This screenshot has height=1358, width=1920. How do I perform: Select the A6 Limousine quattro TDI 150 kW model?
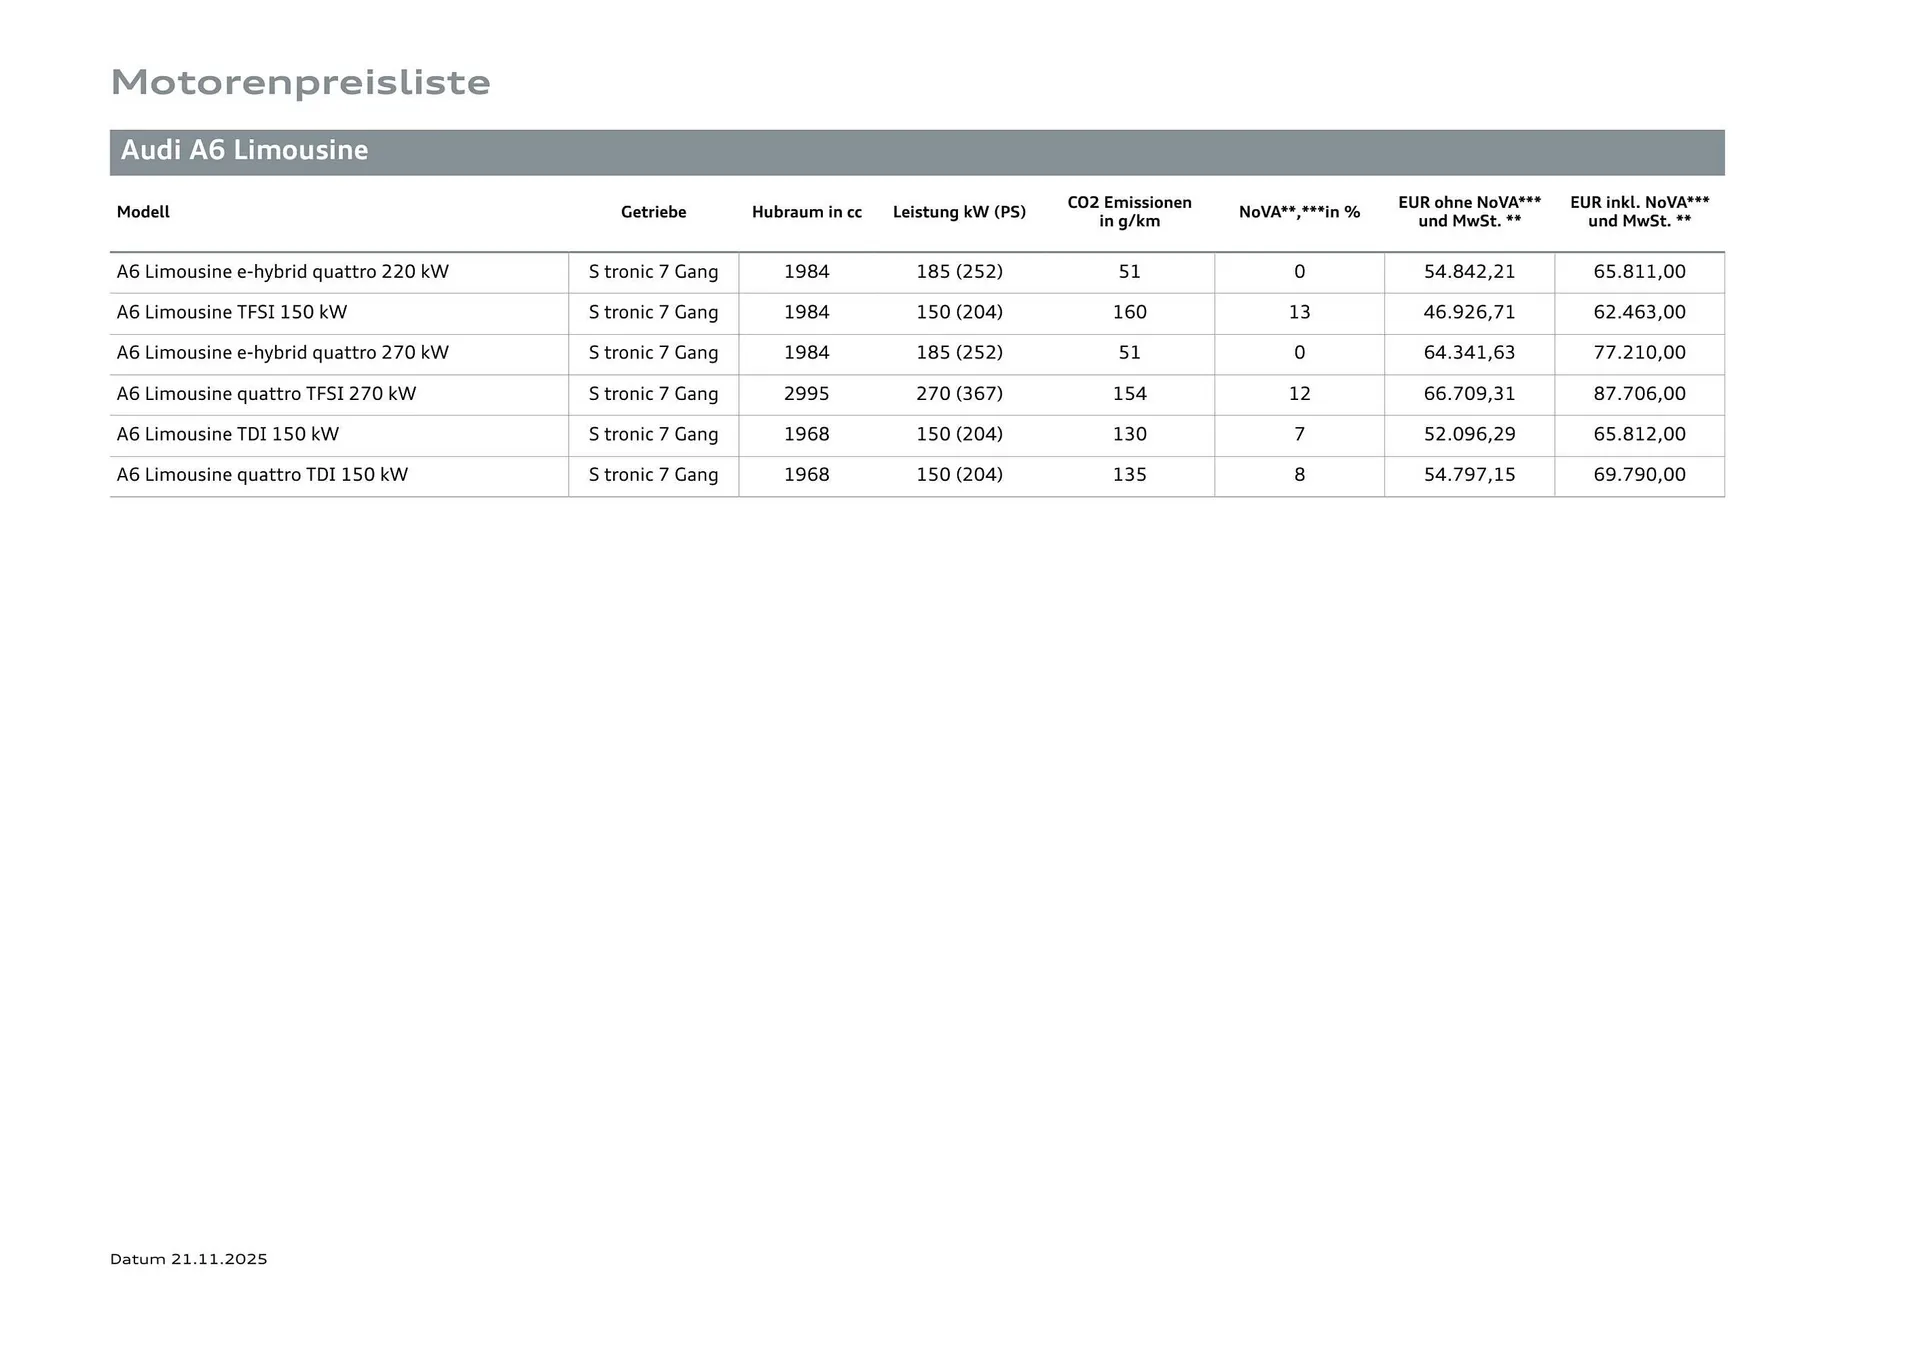coord(262,475)
